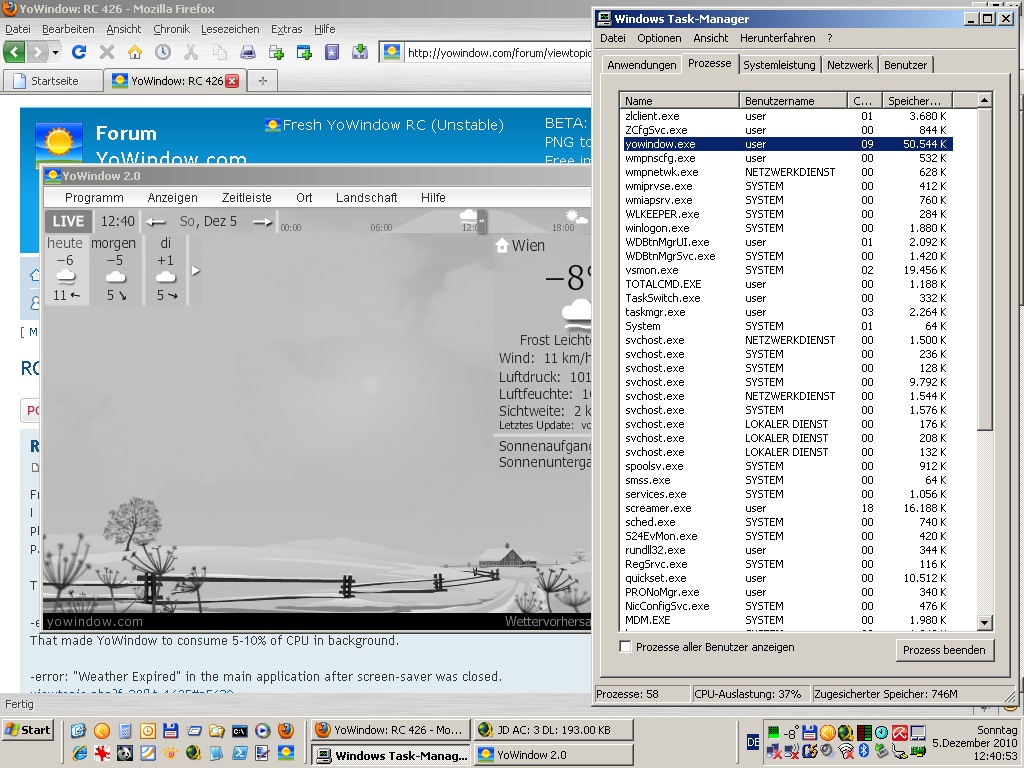Viewport: 1024px width, 768px height.
Task: Click panda icon in quick launch
Action: 125,753
